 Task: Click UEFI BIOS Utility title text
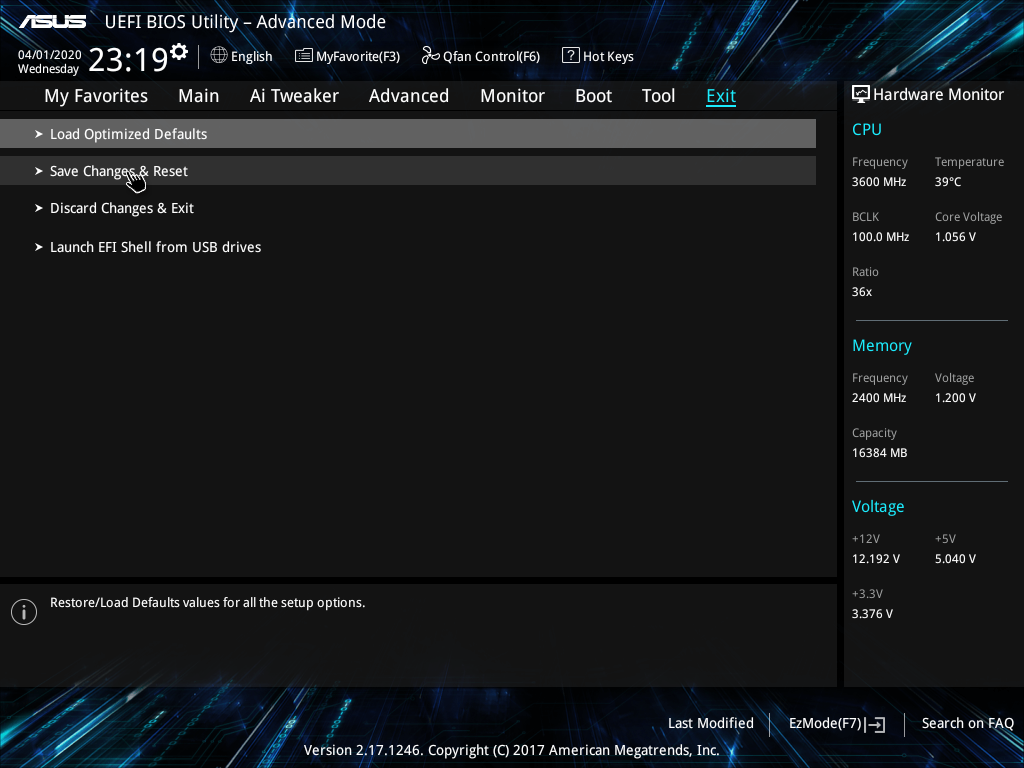coord(246,22)
